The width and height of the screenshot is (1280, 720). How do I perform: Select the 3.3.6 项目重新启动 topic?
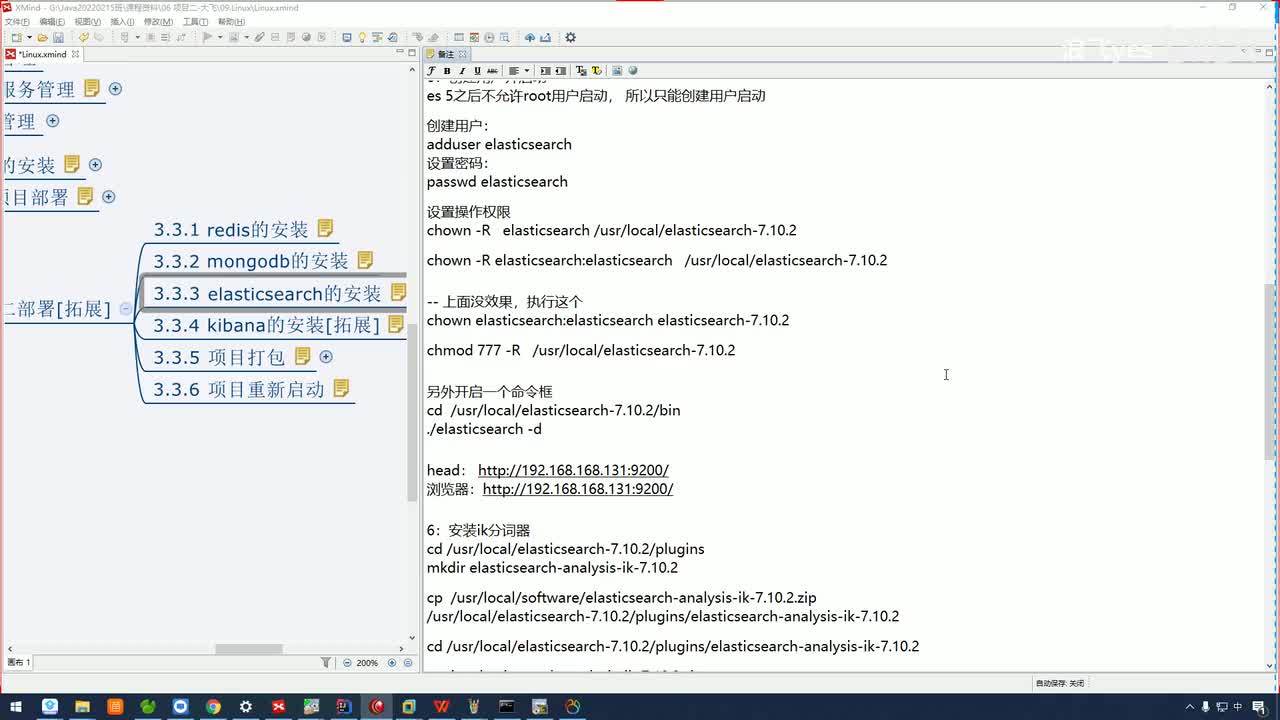[x=239, y=389]
